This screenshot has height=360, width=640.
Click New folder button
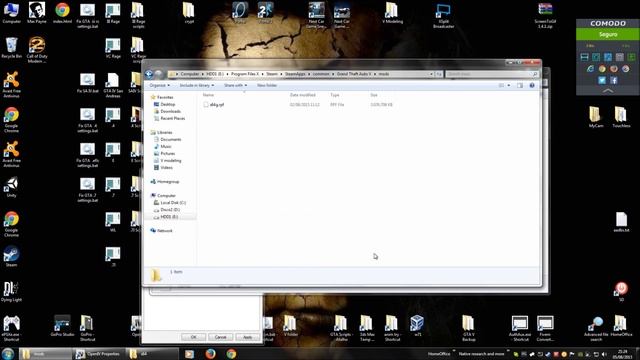(267, 85)
